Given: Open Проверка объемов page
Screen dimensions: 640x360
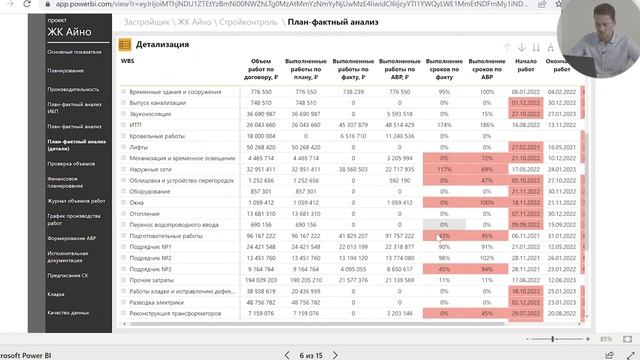Looking at the screenshot, I should click(x=71, y=164).
